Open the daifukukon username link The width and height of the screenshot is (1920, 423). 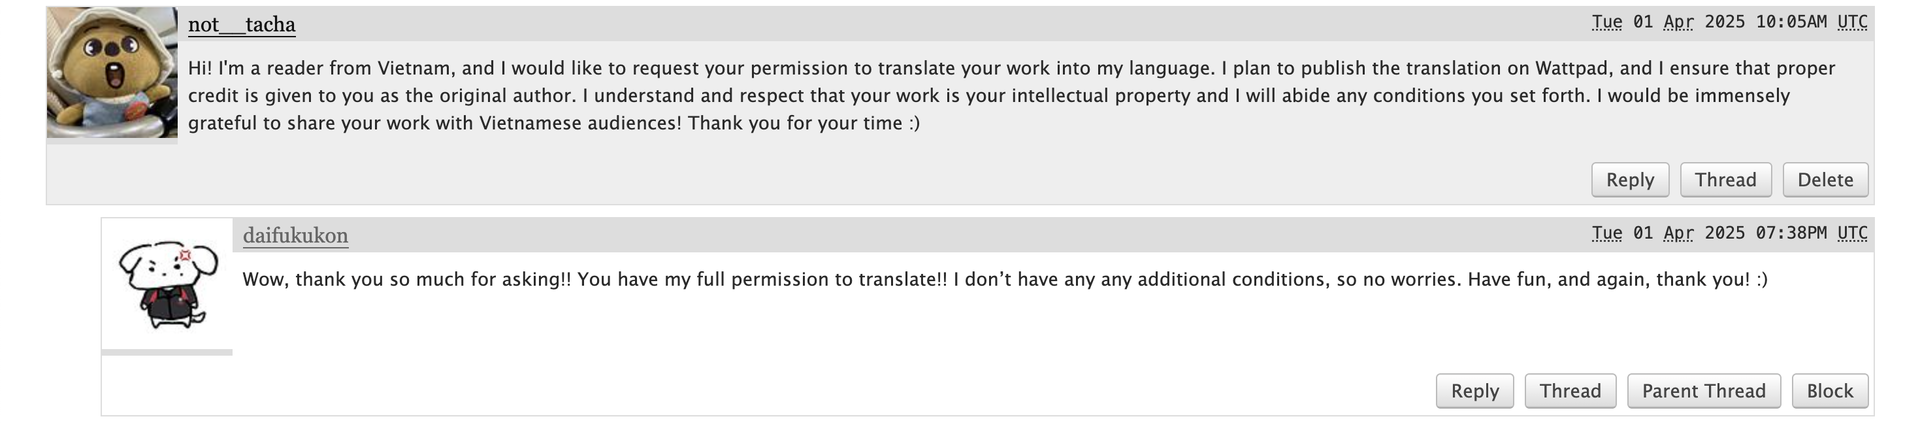point(295,235)
